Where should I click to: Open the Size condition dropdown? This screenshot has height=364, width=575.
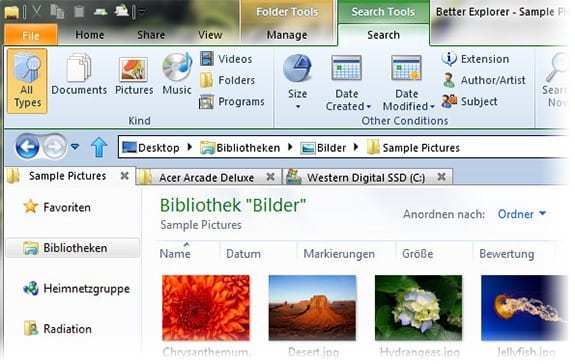pos(297,82)
